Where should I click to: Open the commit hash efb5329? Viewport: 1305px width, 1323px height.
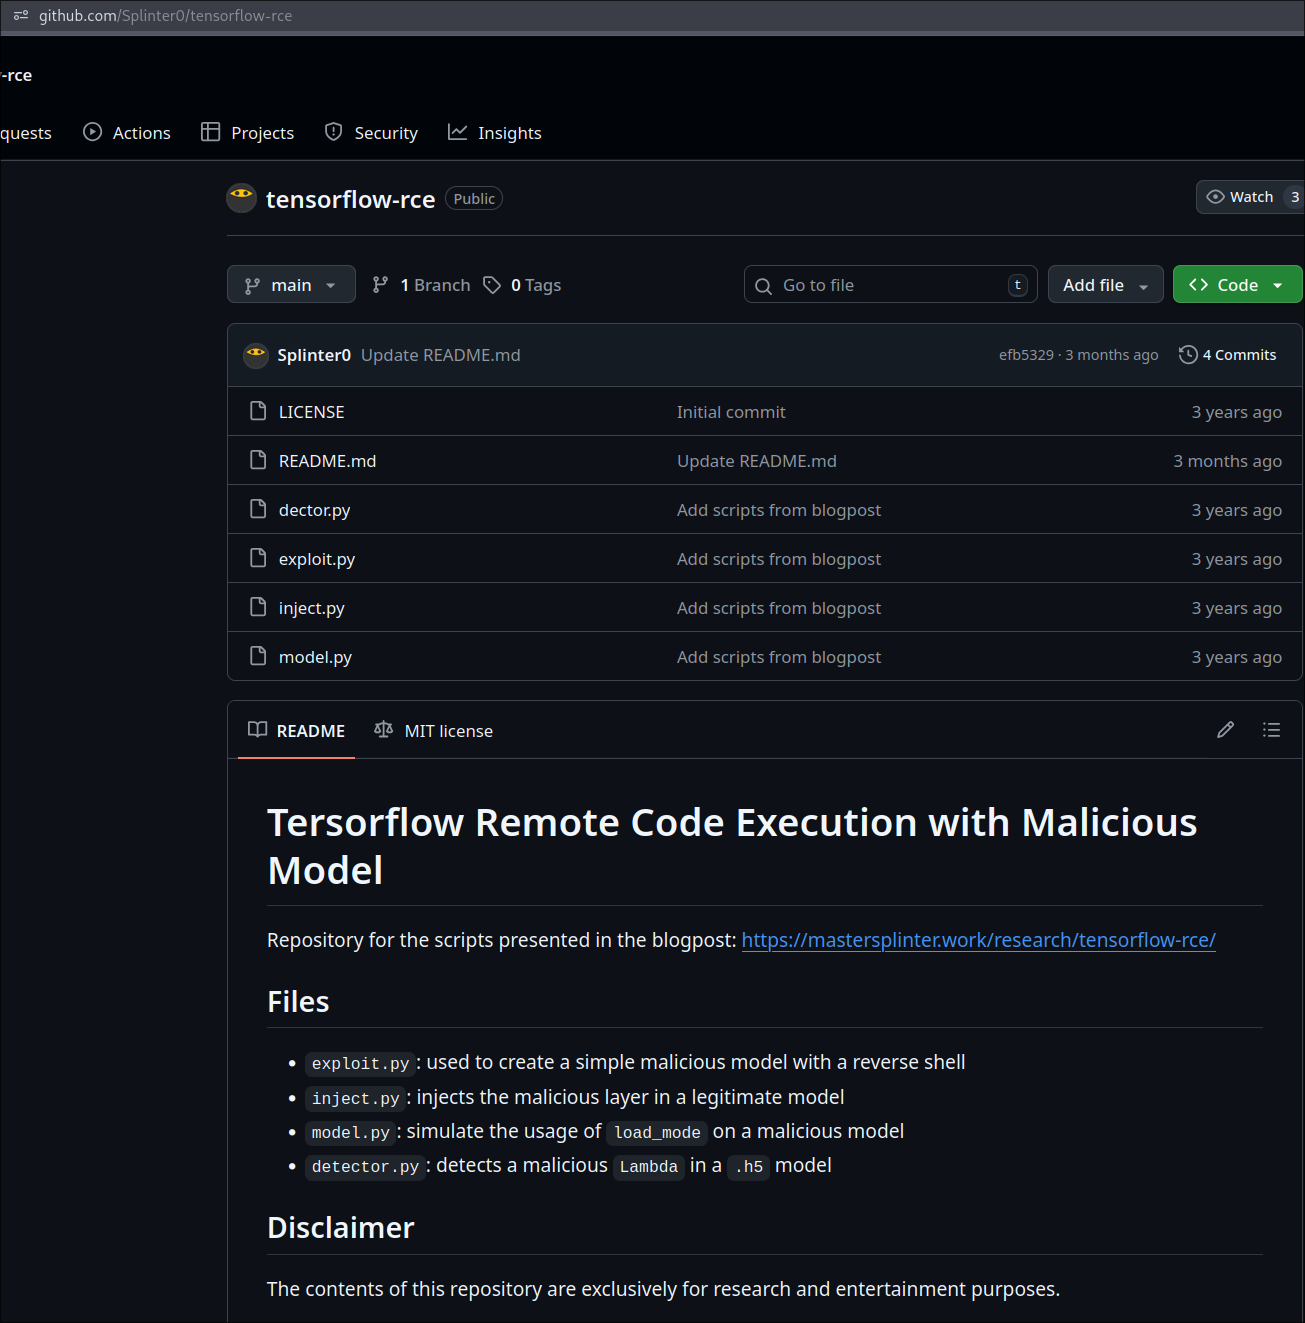click(1026, 355)
